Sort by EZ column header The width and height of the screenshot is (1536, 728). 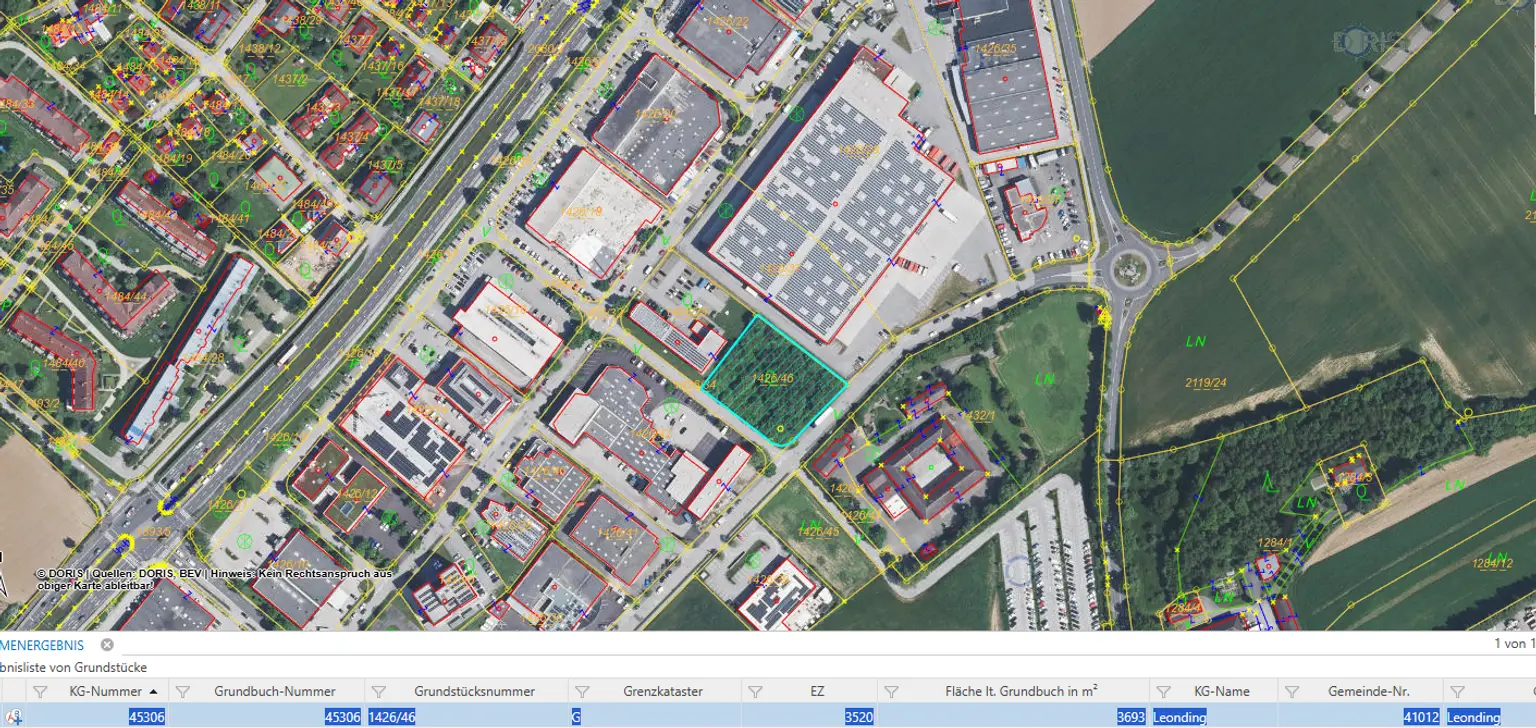[817, 691]
